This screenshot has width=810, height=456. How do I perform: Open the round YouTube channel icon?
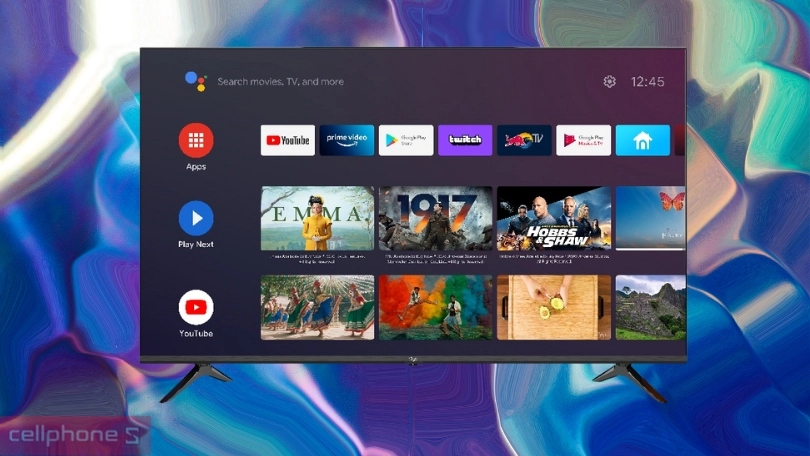click(x=196, y=307)
